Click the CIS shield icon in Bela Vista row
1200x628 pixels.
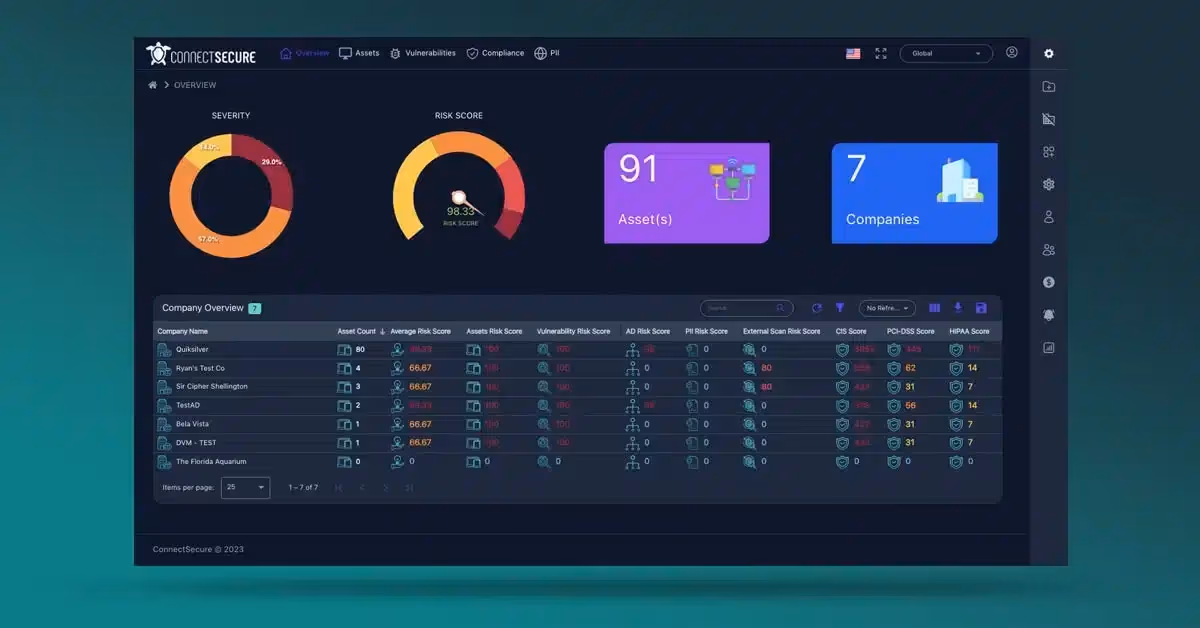(x=843, y=424)
